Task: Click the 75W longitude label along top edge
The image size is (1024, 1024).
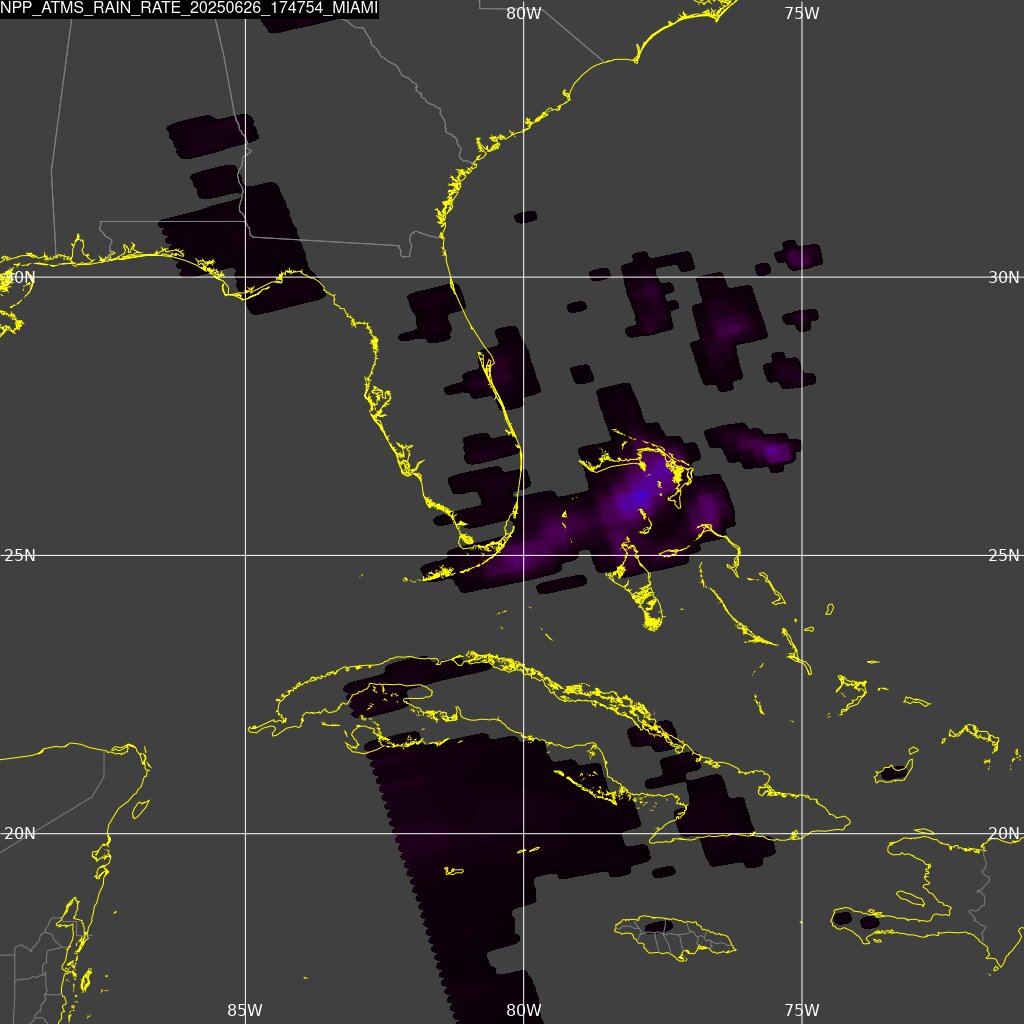Action: pos(802,13)
